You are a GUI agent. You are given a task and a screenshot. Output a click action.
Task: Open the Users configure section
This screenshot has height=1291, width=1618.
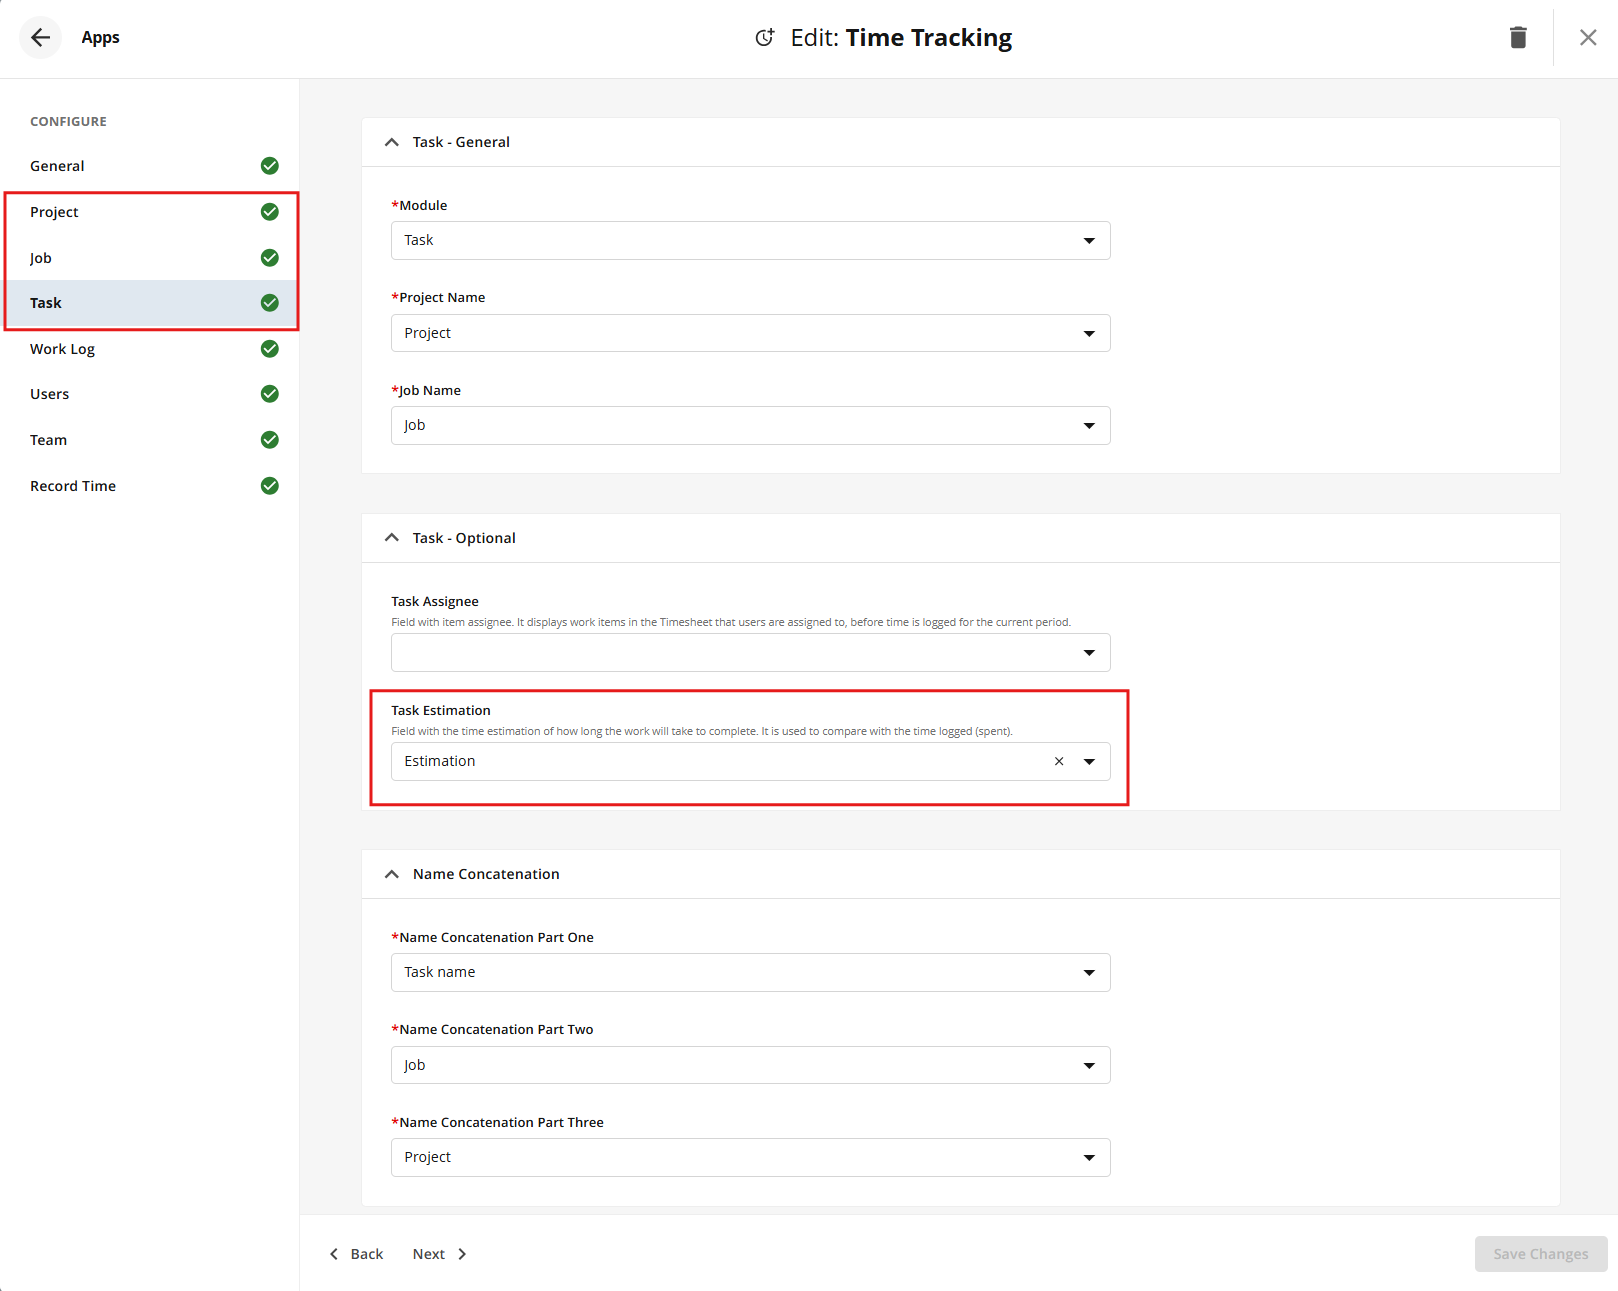150,394
